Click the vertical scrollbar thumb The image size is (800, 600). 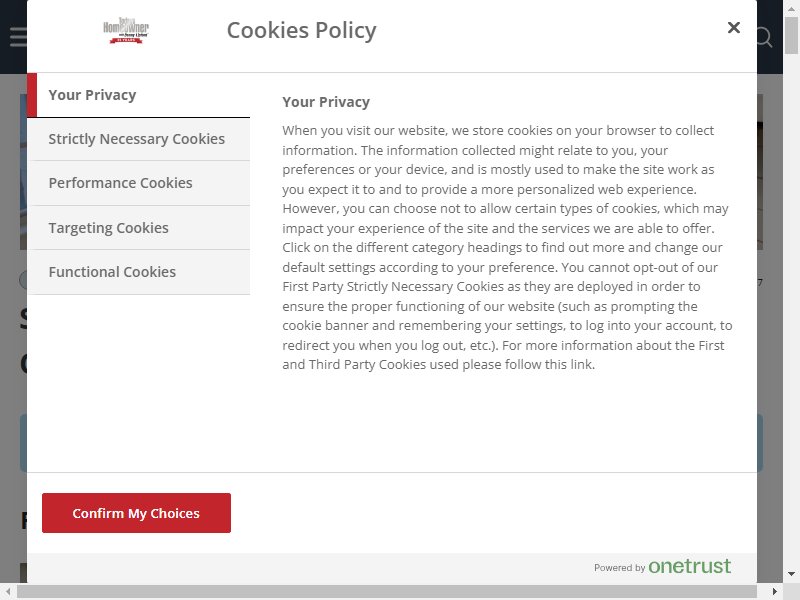791,35
